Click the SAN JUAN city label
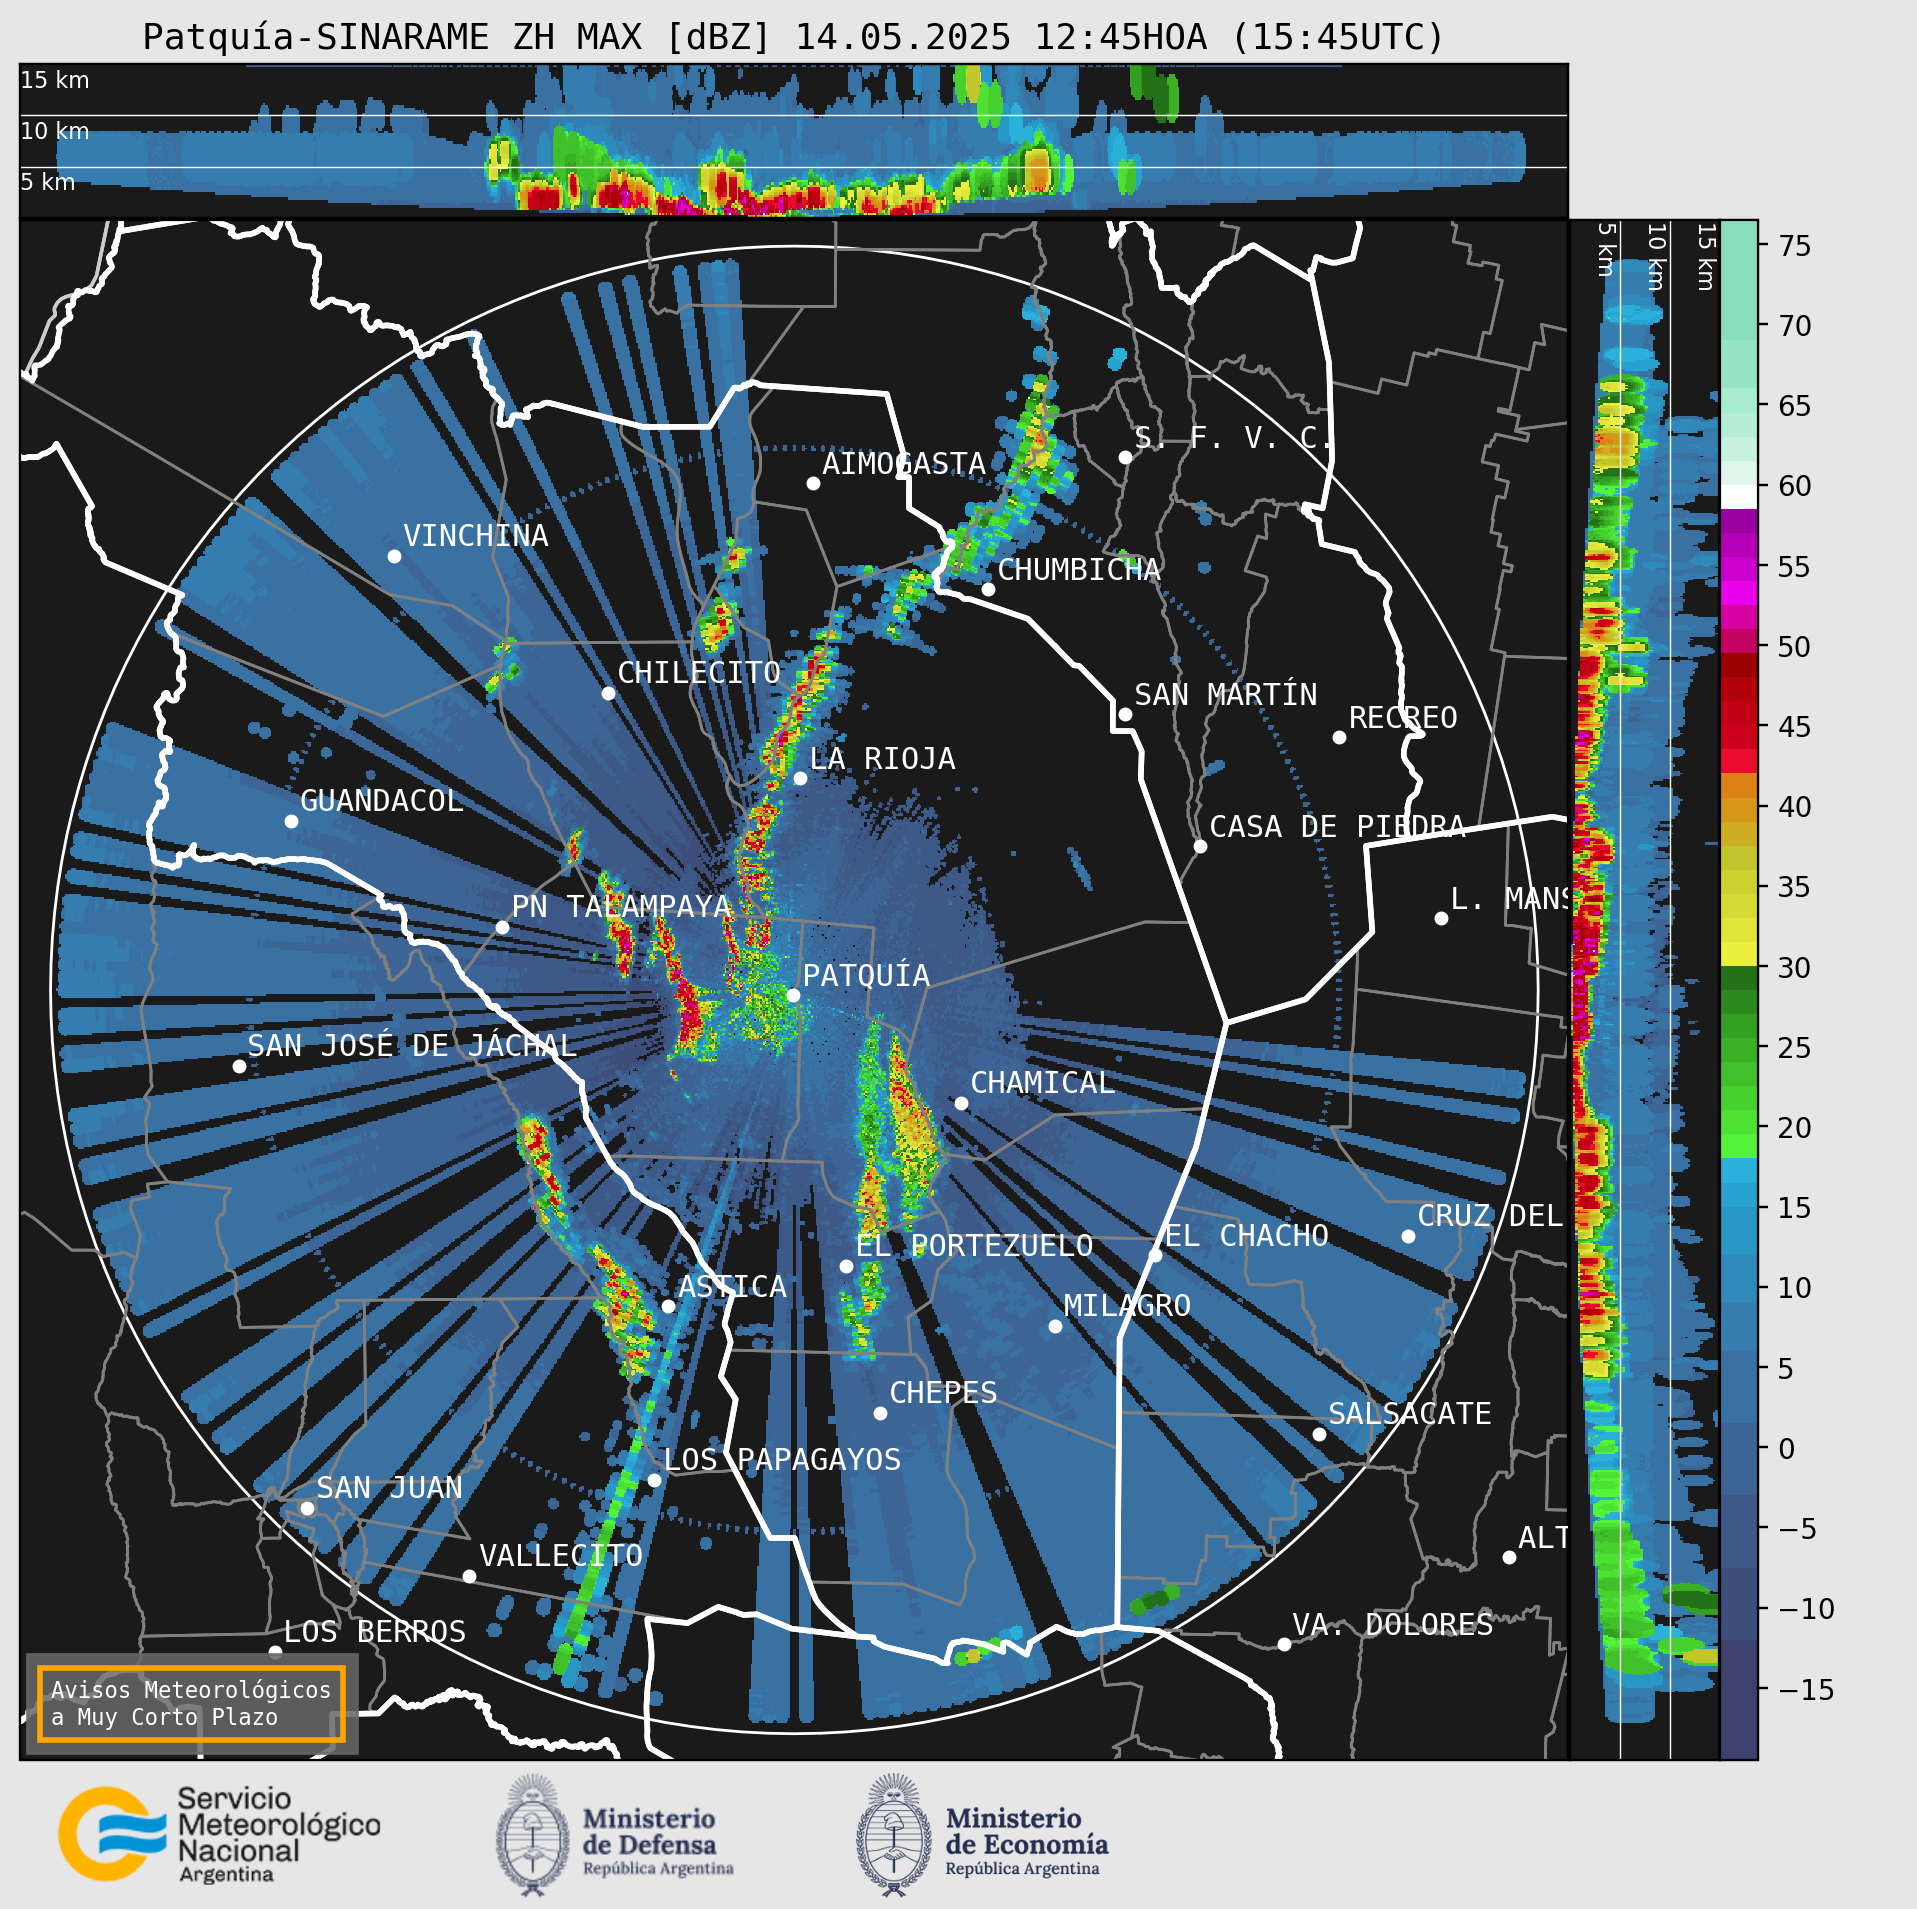Screen dimensions: 1917x1909 click(x=389, y=1488)
